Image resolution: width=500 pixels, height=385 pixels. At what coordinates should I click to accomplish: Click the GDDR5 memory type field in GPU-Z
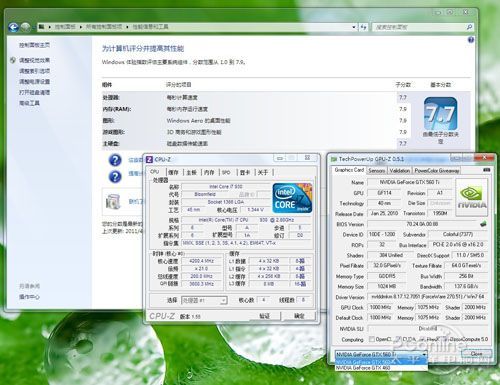click(x=387, y=276)
